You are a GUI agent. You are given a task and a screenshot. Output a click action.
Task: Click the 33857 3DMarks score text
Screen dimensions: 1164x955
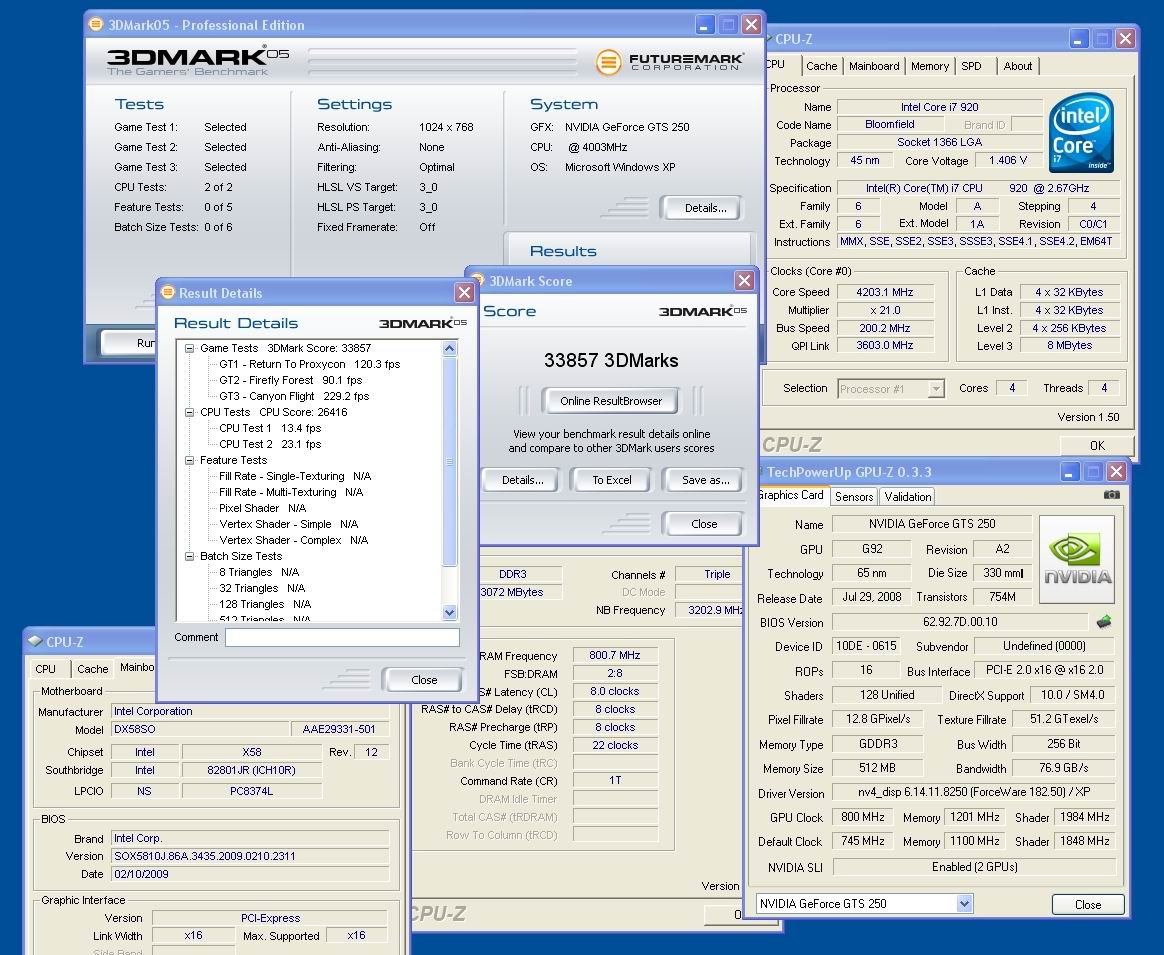611,361
